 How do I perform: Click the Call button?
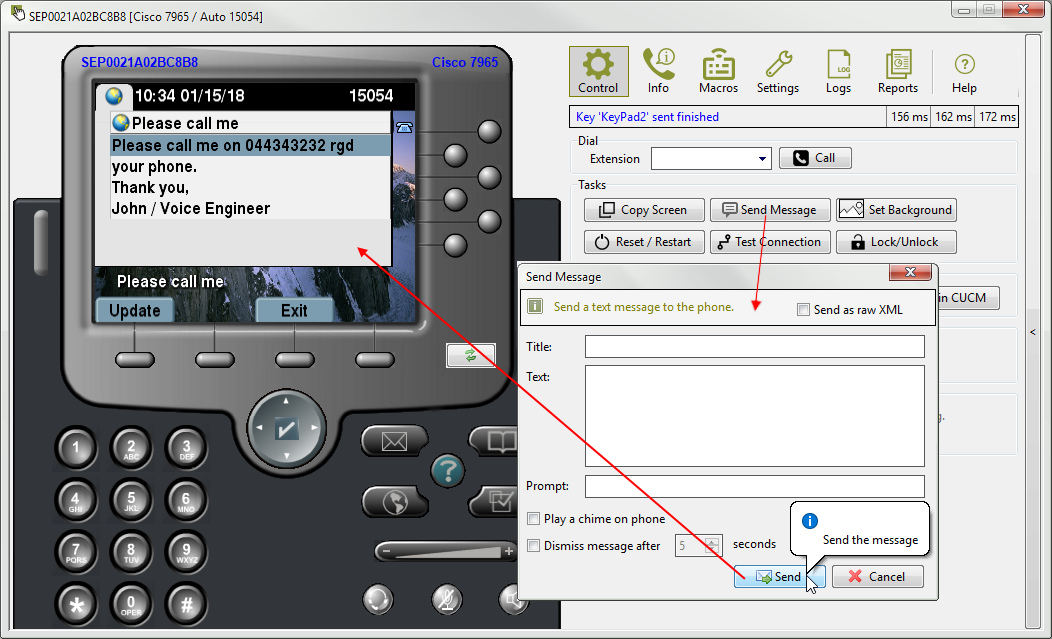pyautogui.click(x=815, y=158)
